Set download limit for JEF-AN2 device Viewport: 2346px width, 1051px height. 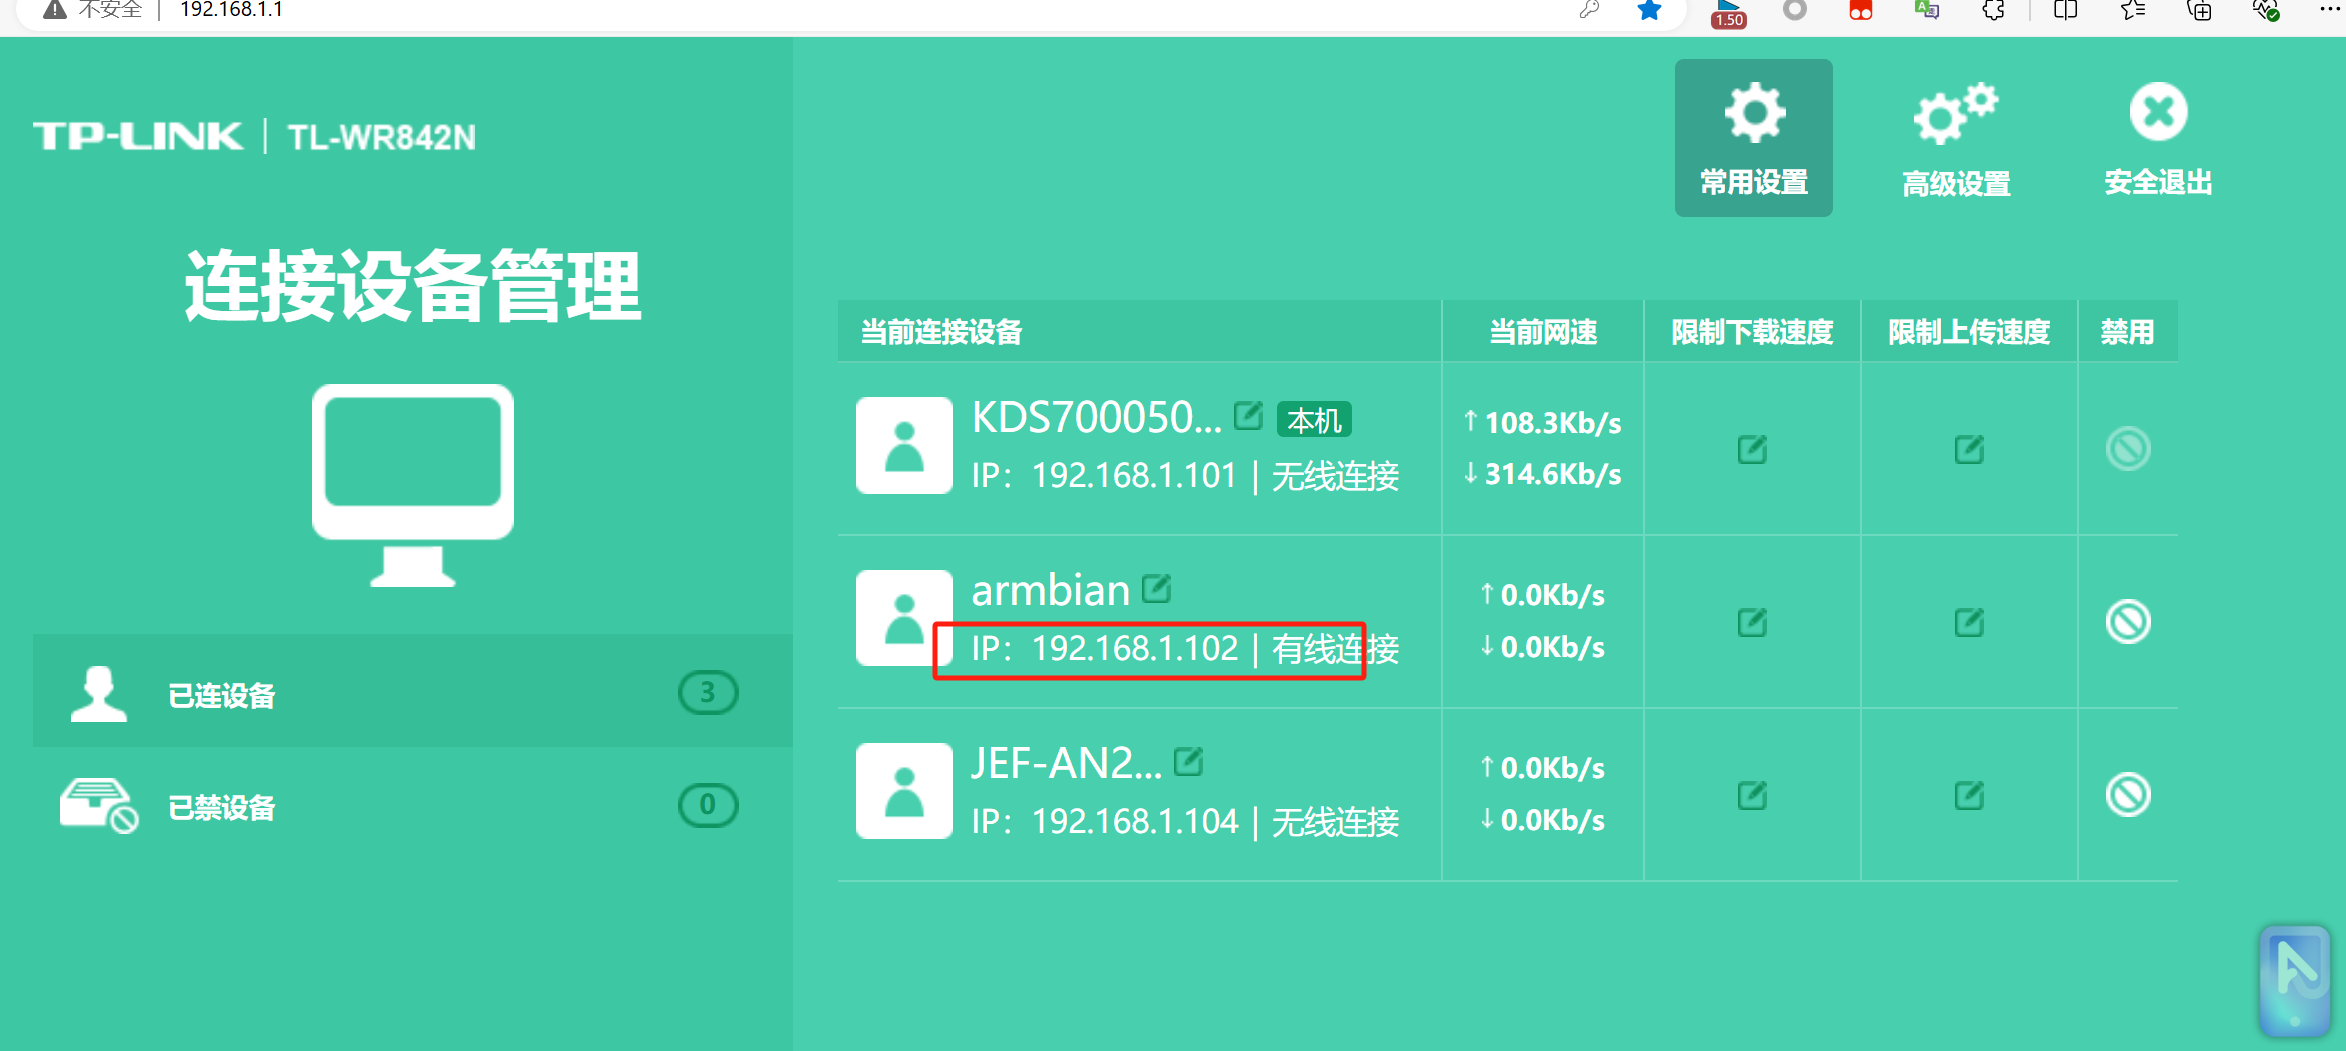[x=1751, y=795]
